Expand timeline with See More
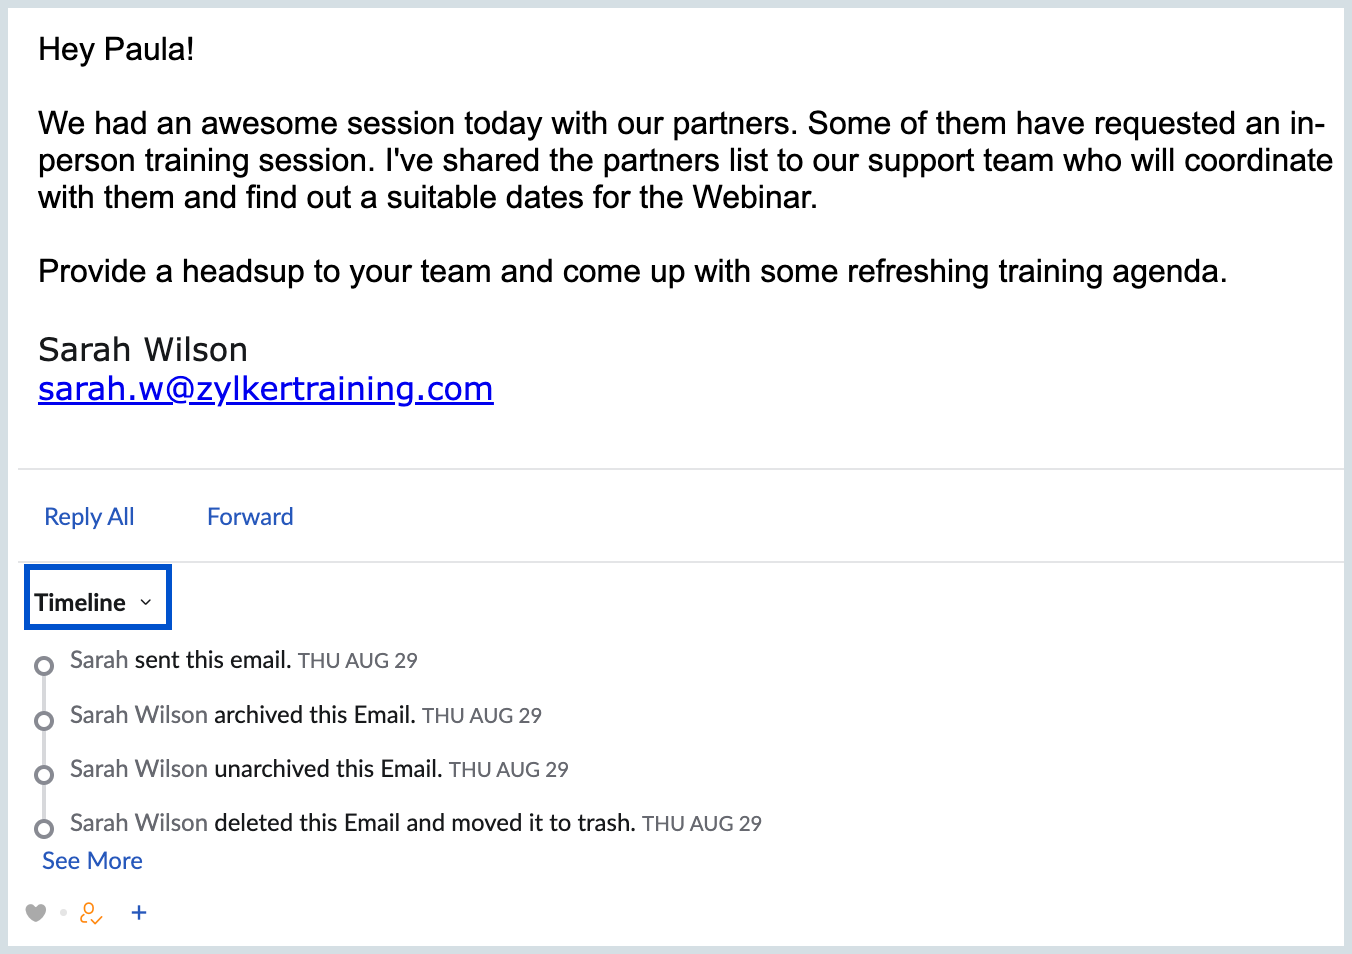This screenshot has width=1352, height=954. (x=92, y=861)
